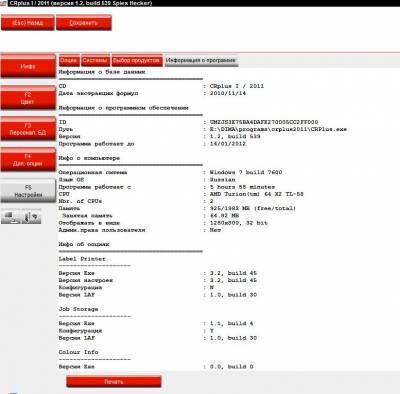Click the Label Printer subsection title
The height and width of the screenshot is (394, 400).
pos(82,259)
